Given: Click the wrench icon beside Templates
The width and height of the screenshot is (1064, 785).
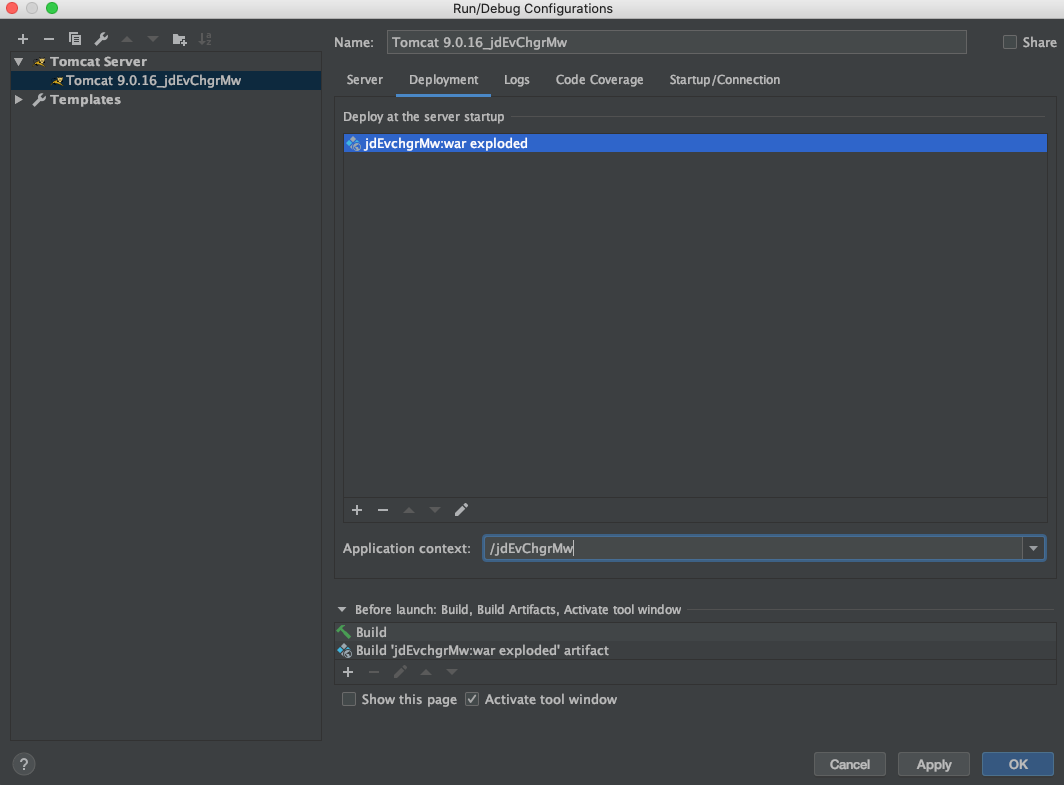Looking at the screenshot, I should pyautogui.click(x=39, y=100).
